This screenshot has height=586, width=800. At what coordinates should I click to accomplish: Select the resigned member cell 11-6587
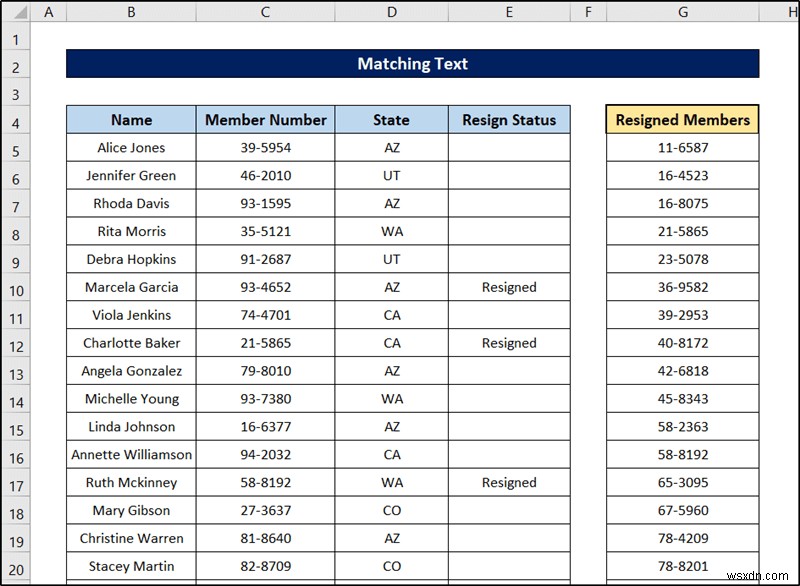pyautogui.click(x=683, y=147)
